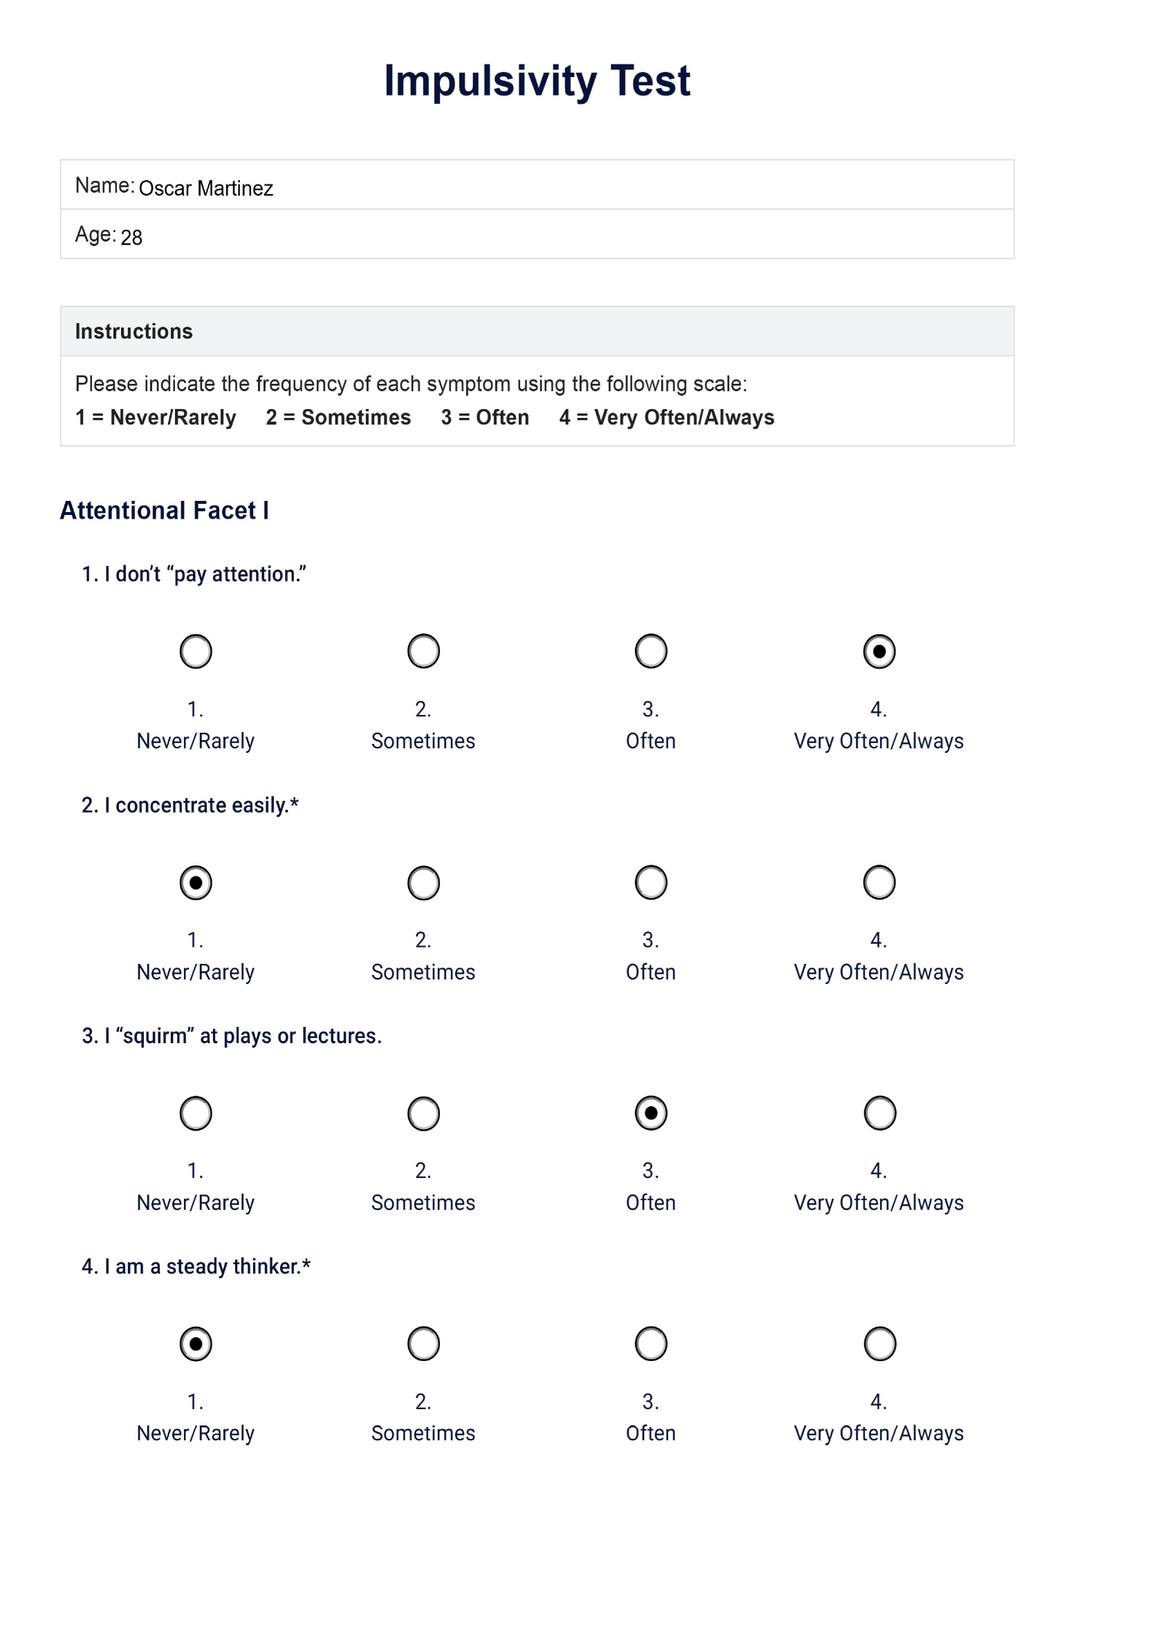
Task: Pick Often for squirm at plays question
Action: 651,1114
